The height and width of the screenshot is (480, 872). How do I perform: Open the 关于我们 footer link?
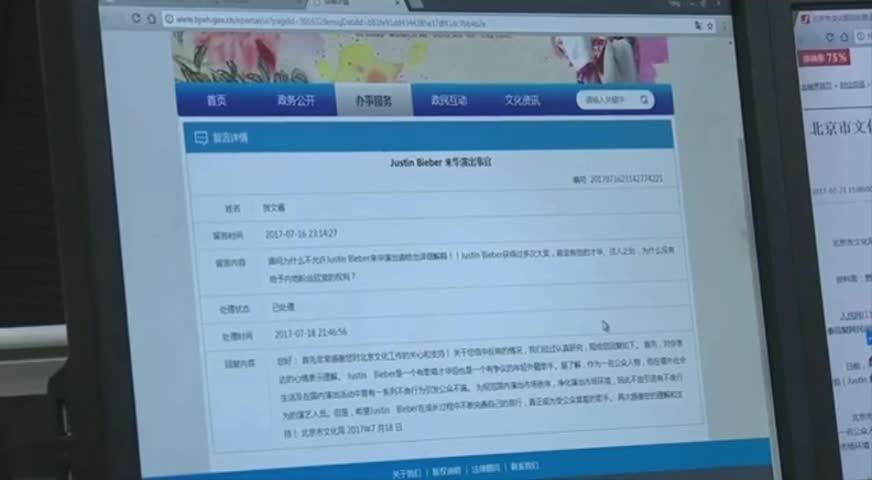tap(406, 473)
